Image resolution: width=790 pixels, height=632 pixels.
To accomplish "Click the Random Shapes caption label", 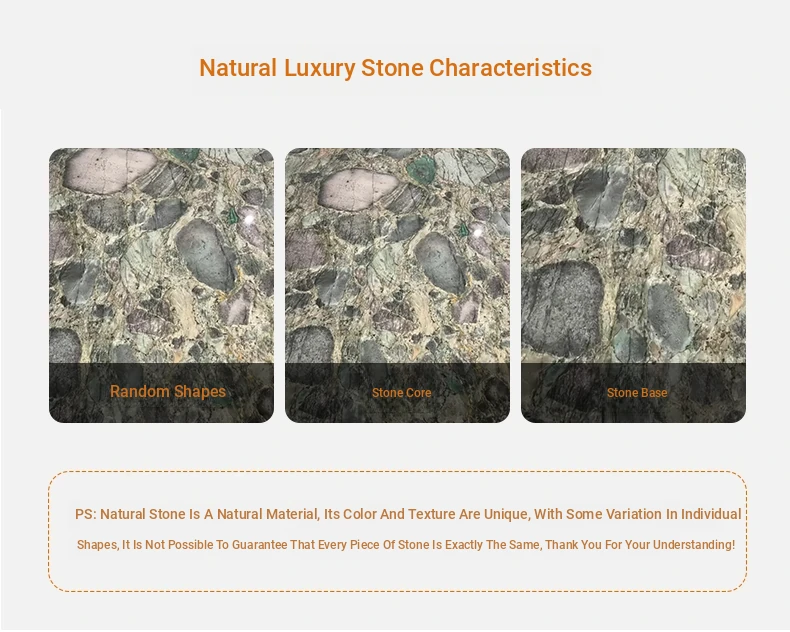I will coord(168,392).
